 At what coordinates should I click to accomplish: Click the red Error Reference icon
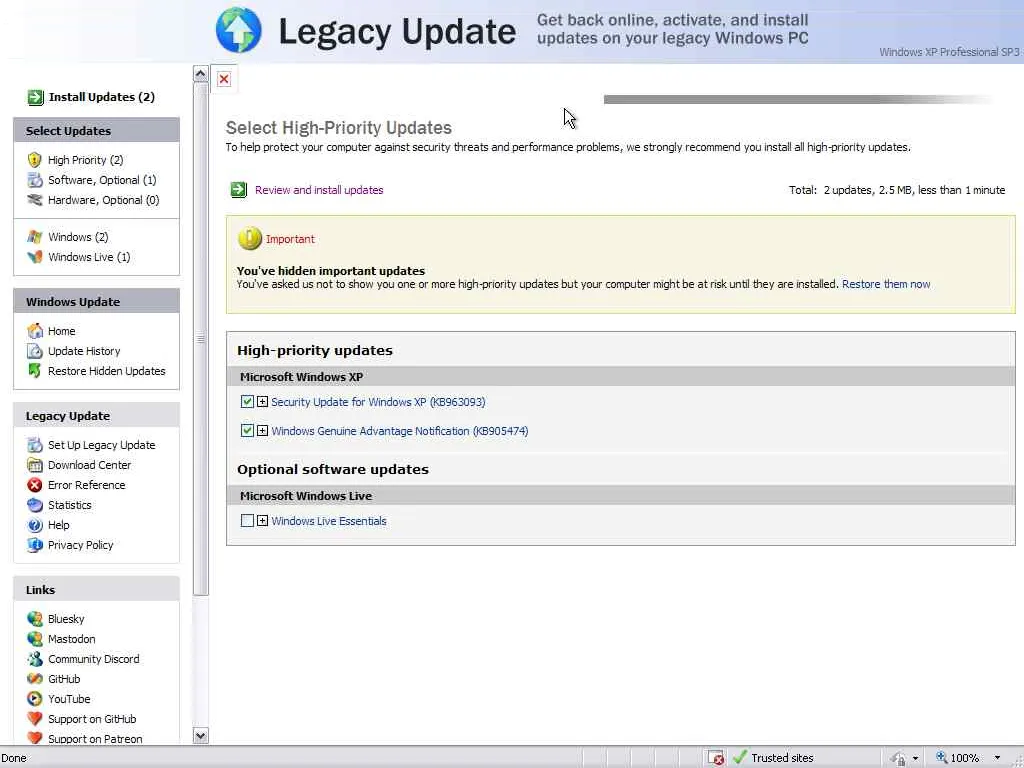35,485
